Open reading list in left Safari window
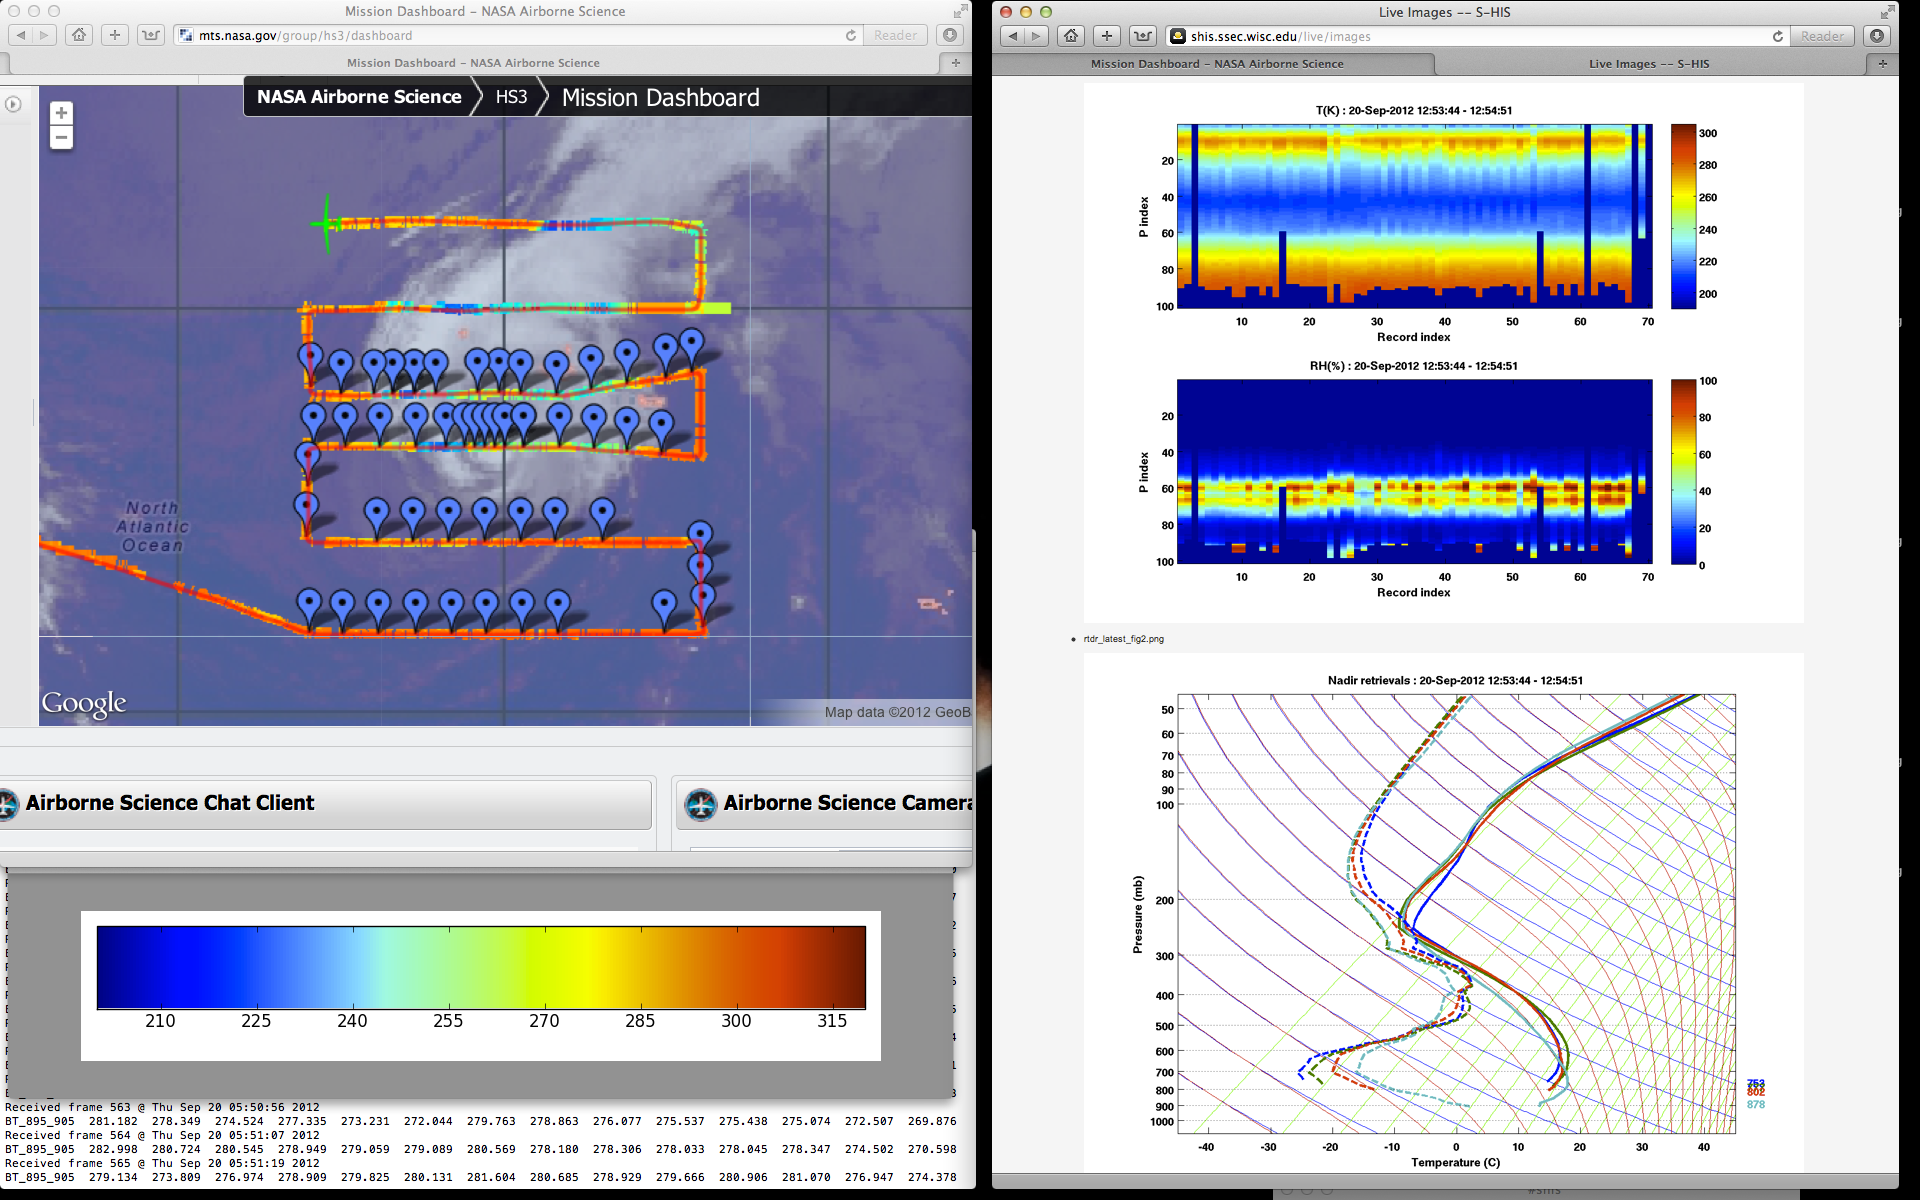 click(151, 35)
